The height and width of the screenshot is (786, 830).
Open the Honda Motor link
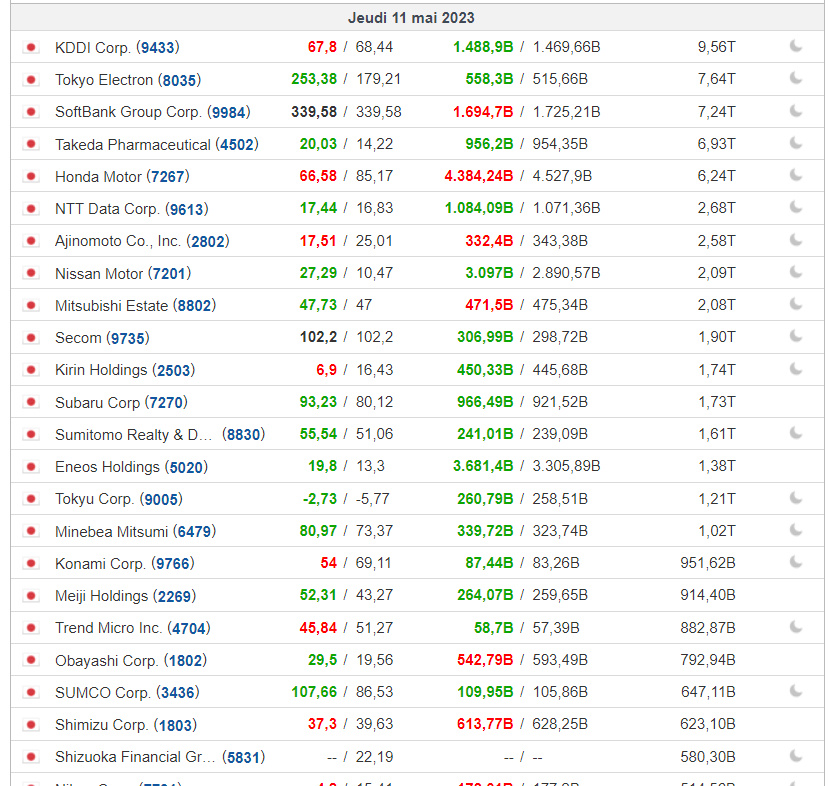98,176
